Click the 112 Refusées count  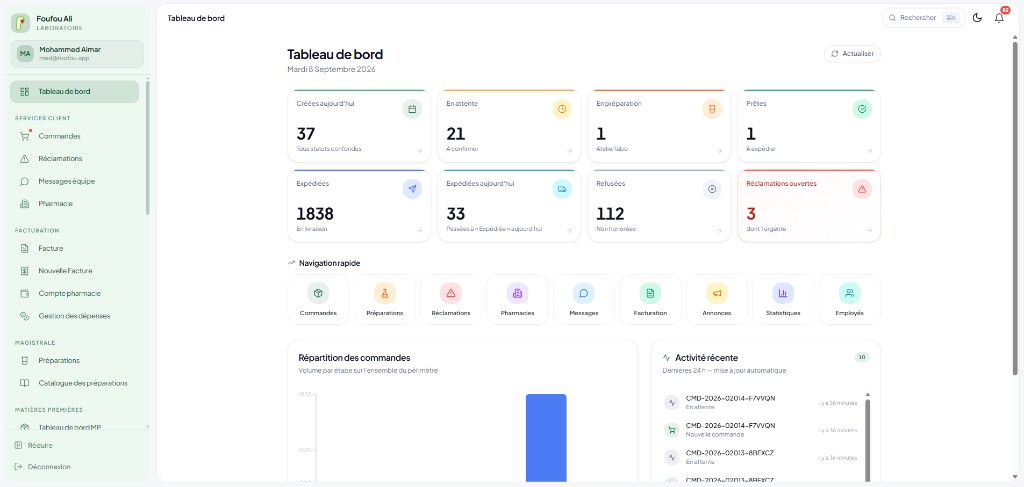click(x=610, y=214)
